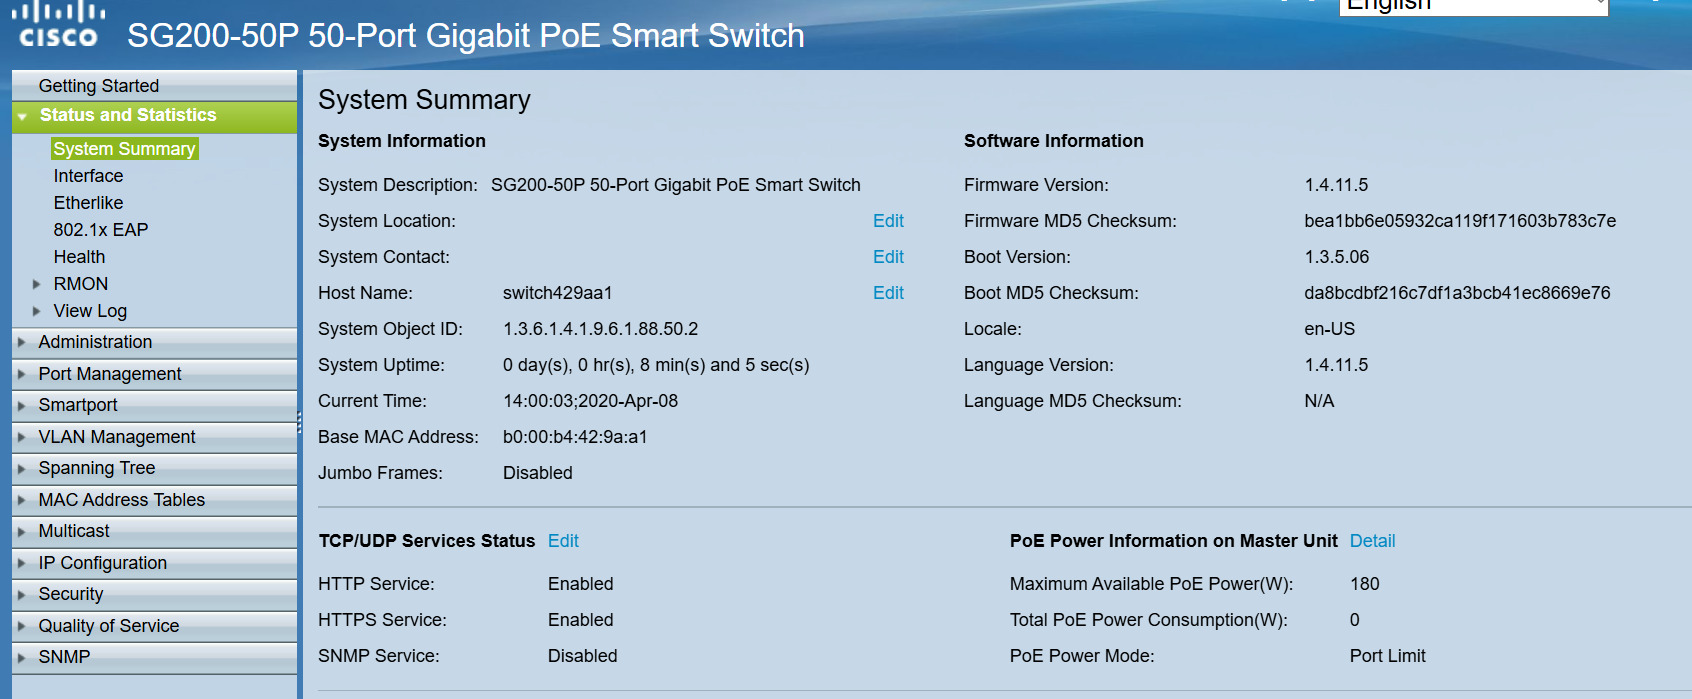This screenshot has height=699, width=1692.
Task: Edit the System Location field
Action: coord(888,221)
